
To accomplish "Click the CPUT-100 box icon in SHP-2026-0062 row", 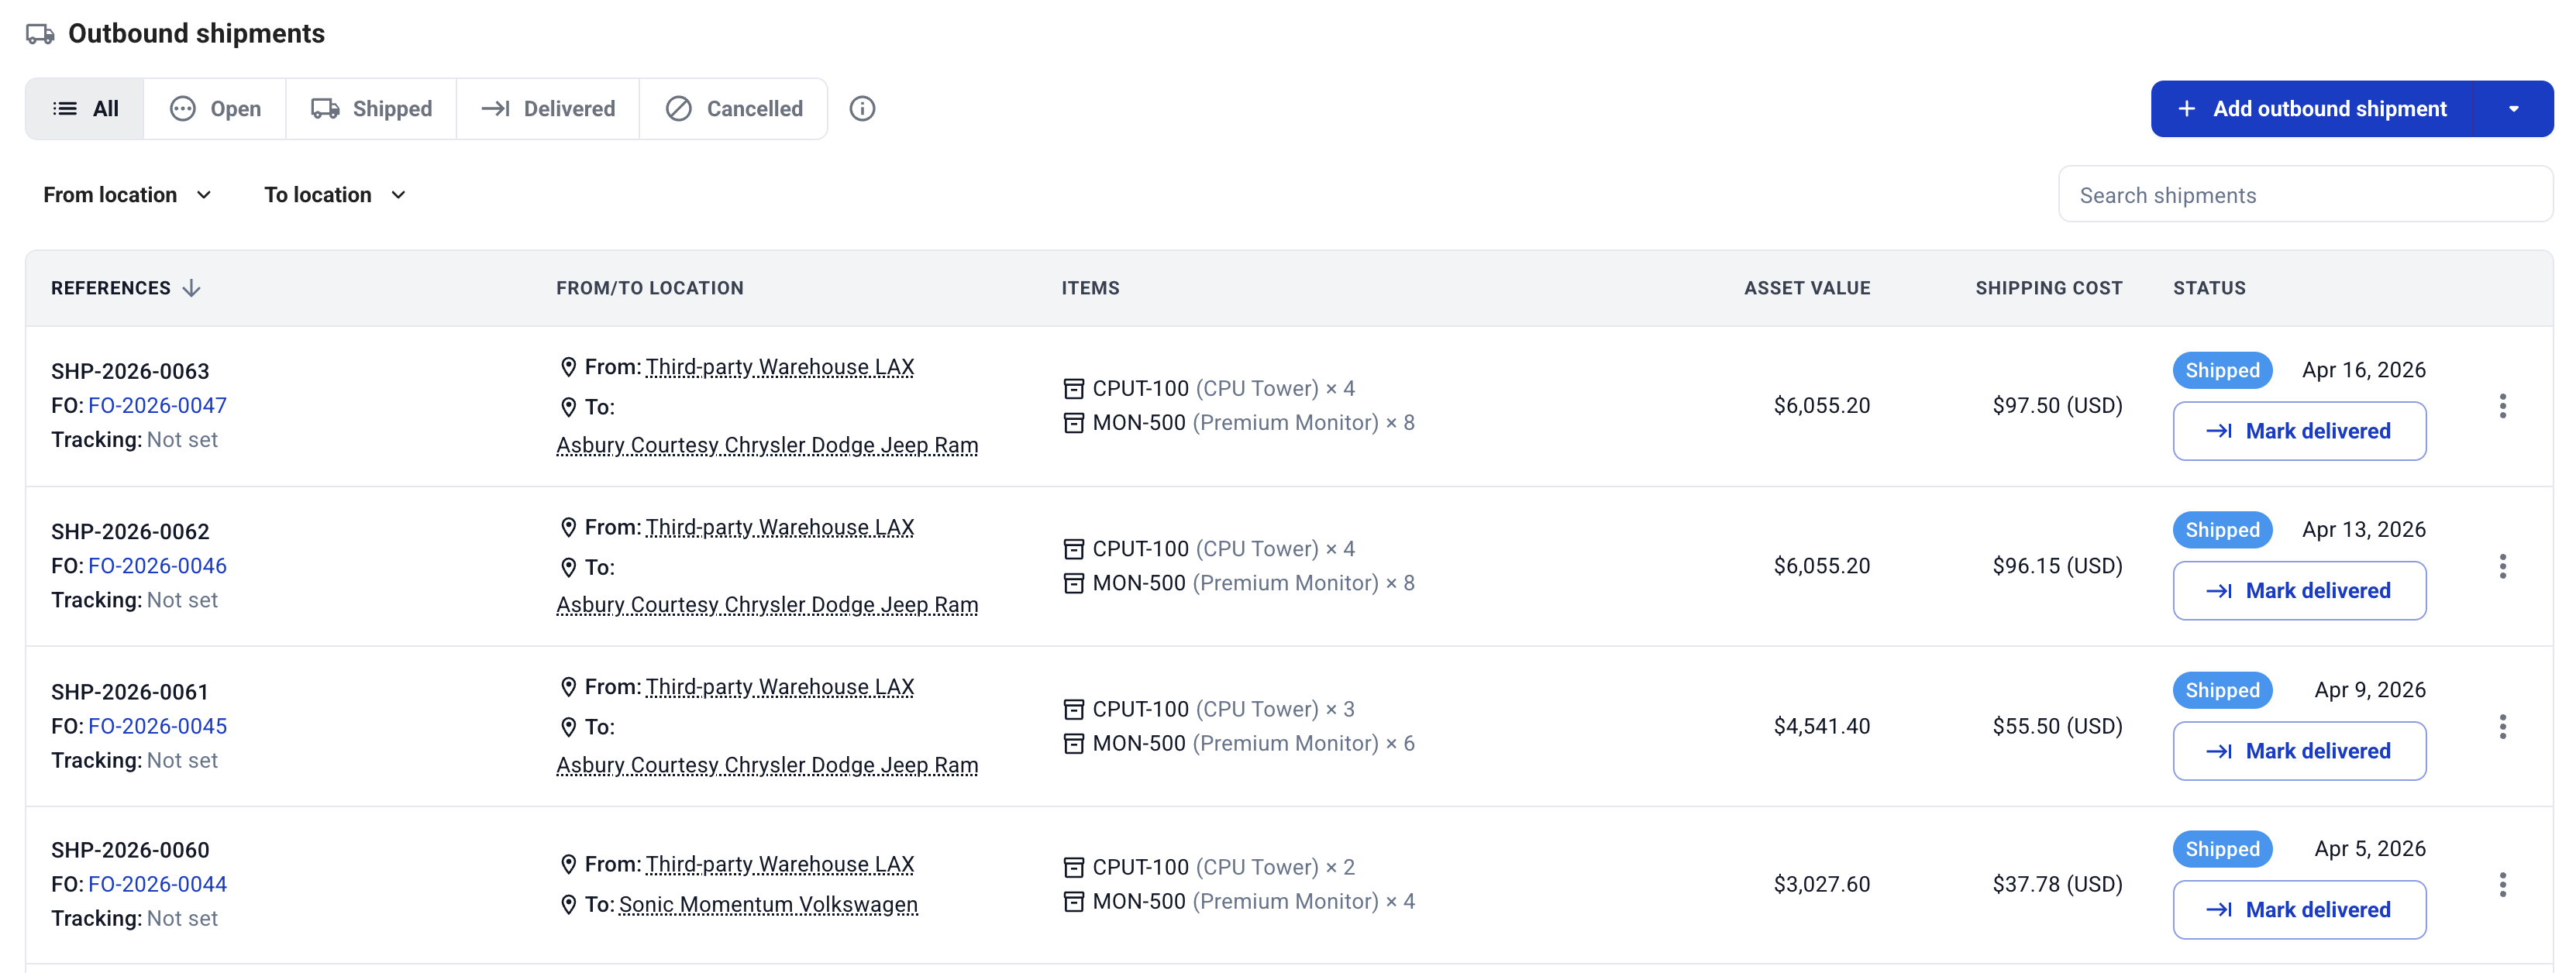I will 1073,549.
